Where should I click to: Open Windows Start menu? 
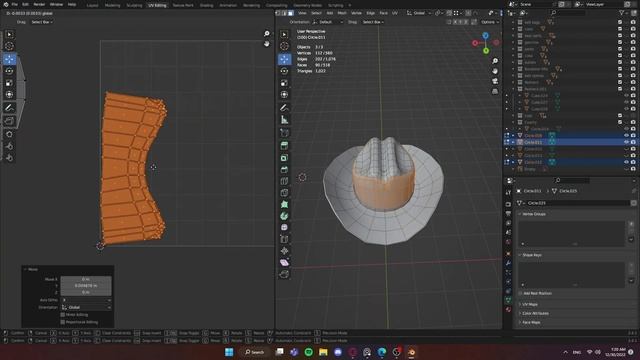tap(229, 352)
